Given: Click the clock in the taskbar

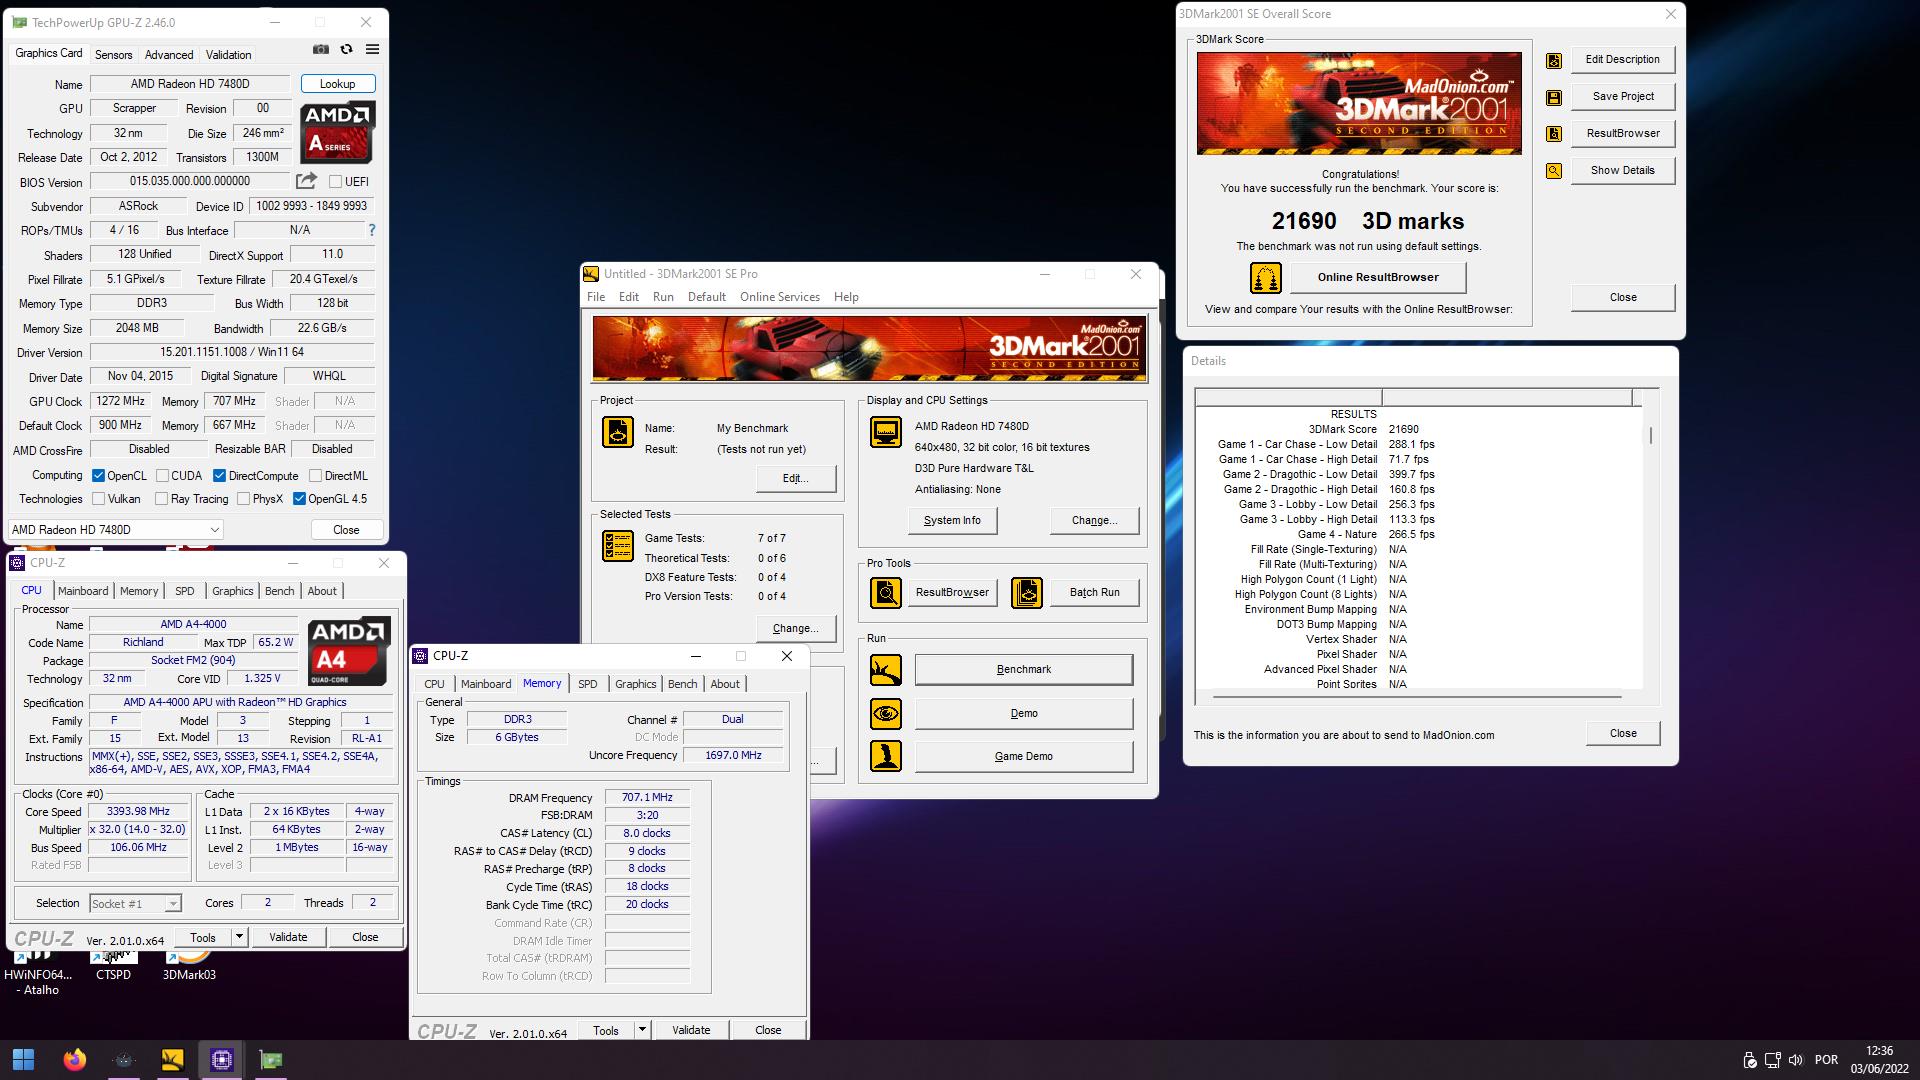Looking at the screenshot, I should click(1880, 1060).
